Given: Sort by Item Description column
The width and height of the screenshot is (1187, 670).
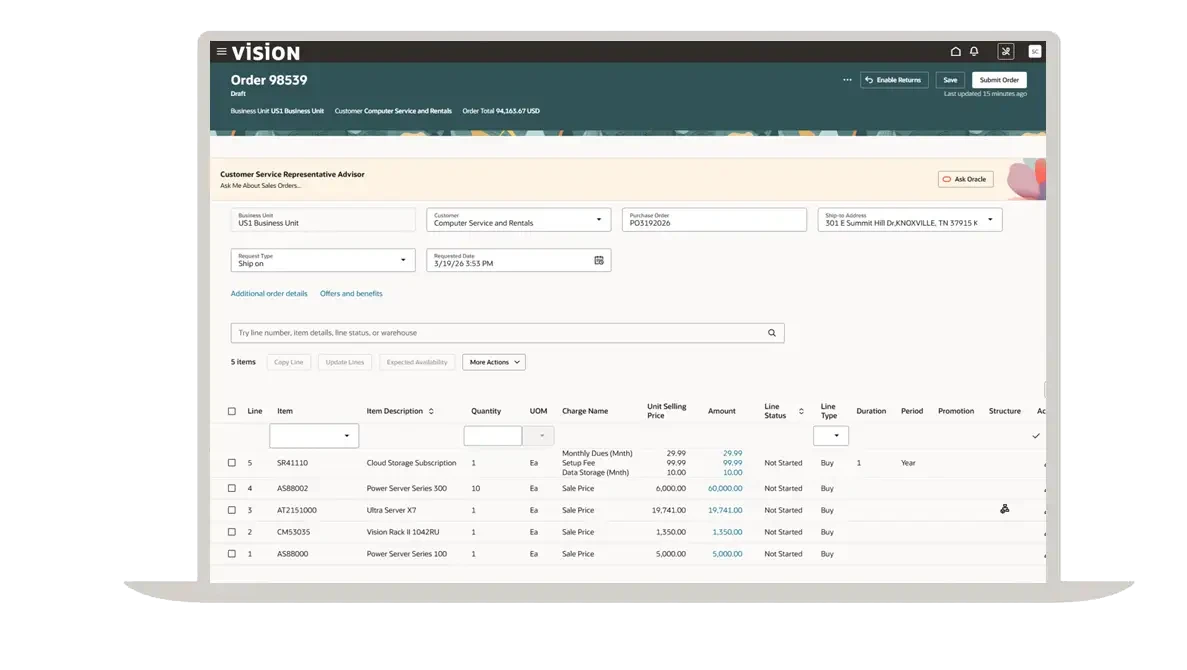Looking at the screenshot, I should click(431, 411).
